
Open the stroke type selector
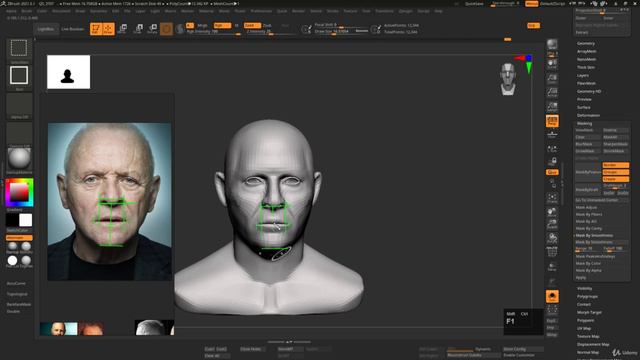coord(19,76)
